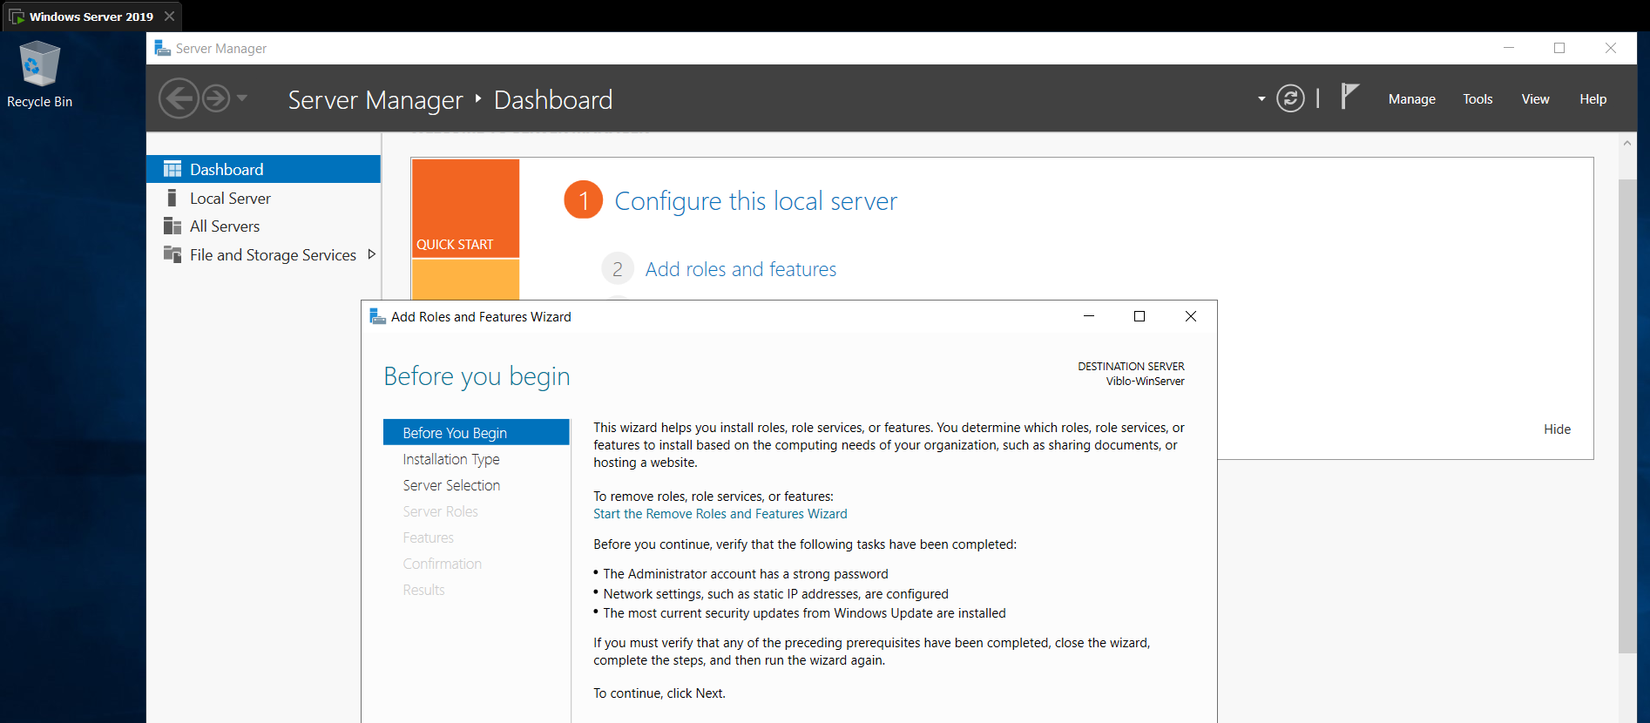Open the dropdown arrow beside refresh

click(x=1261, y=99)
